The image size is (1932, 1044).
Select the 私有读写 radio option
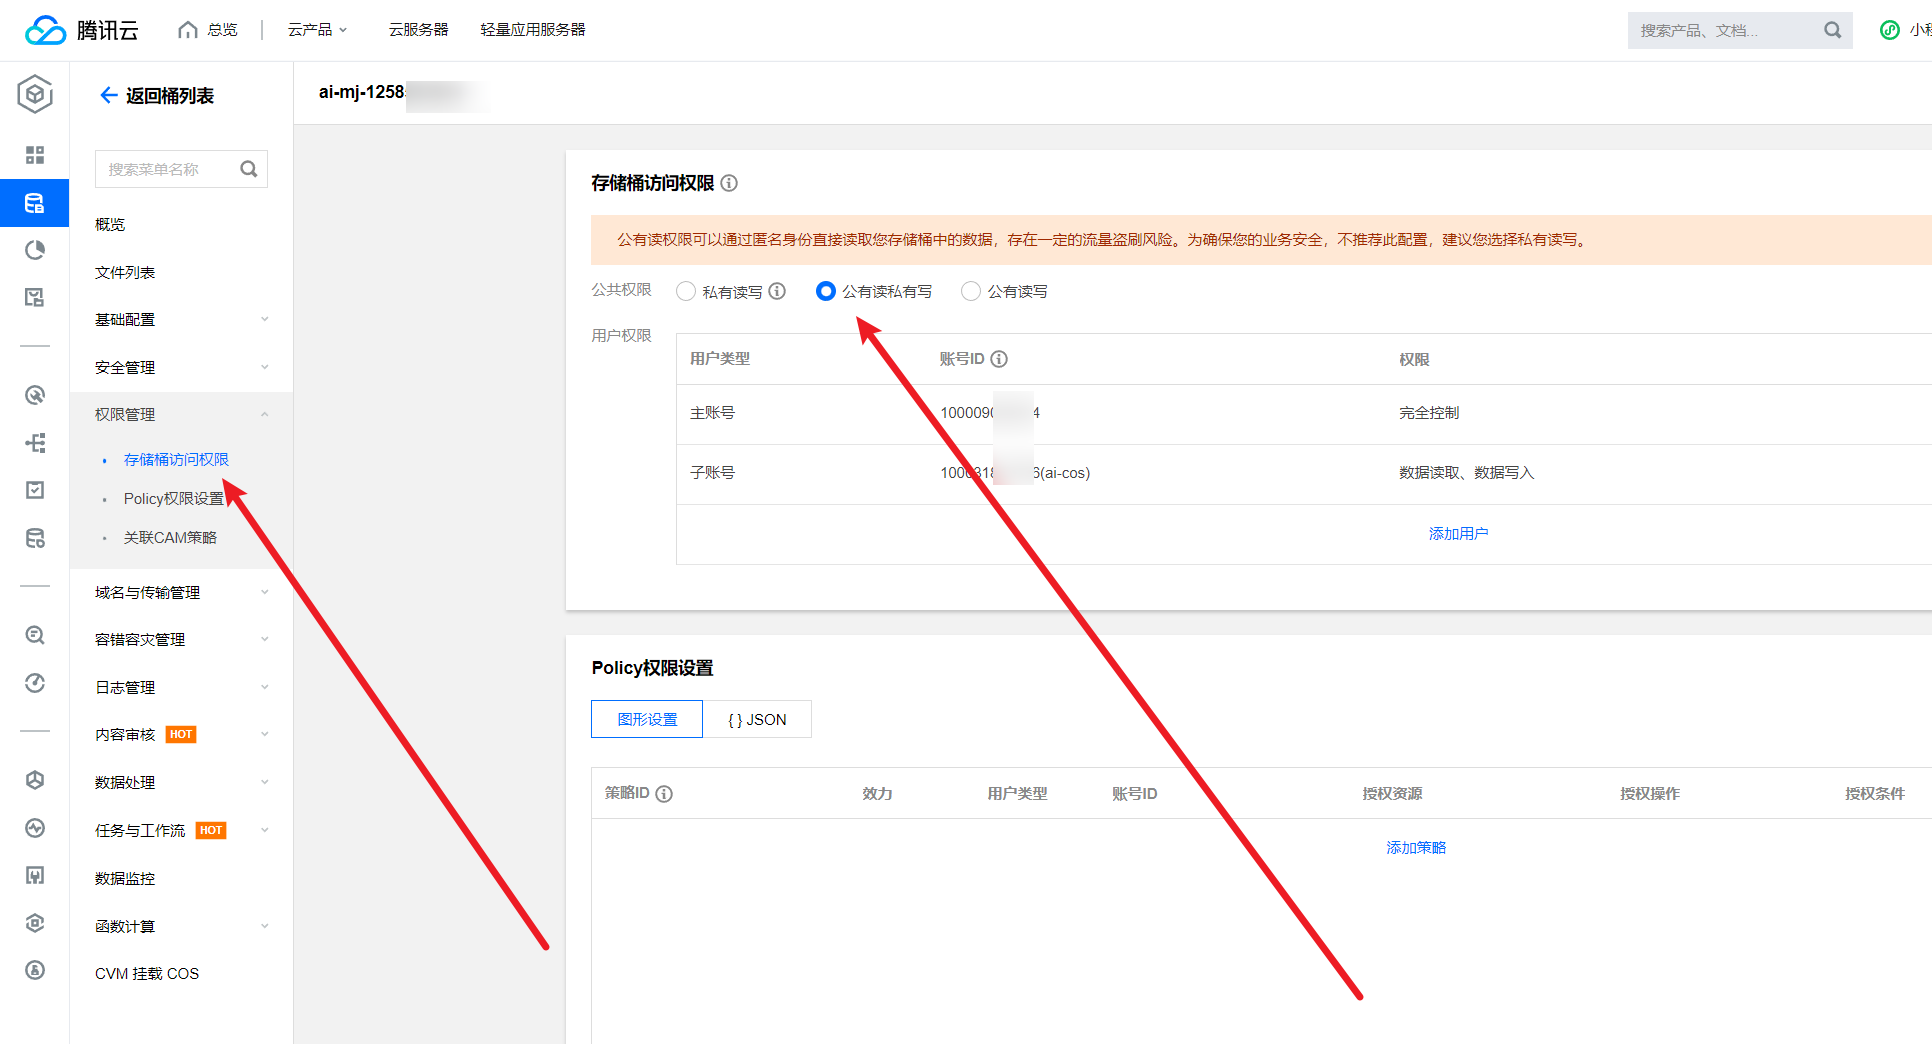coord(686,291)
